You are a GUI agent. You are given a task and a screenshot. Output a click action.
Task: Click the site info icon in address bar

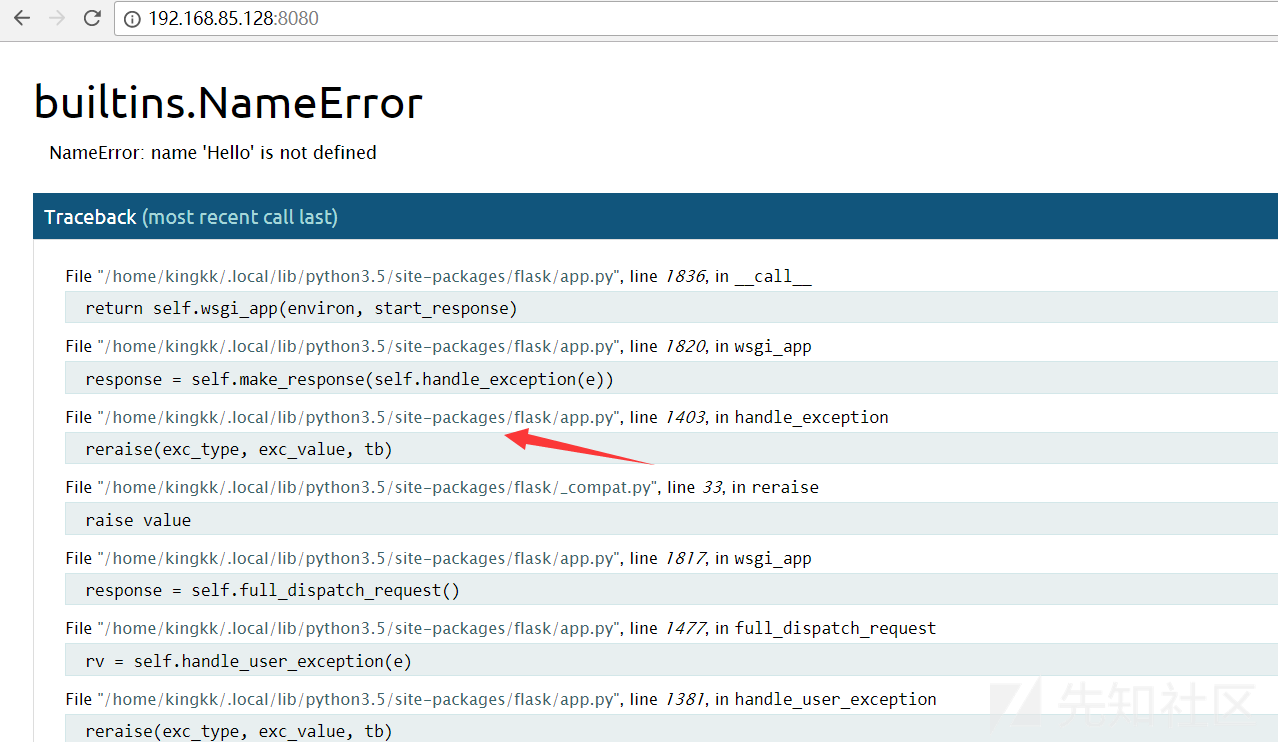(x=133, y=18)
